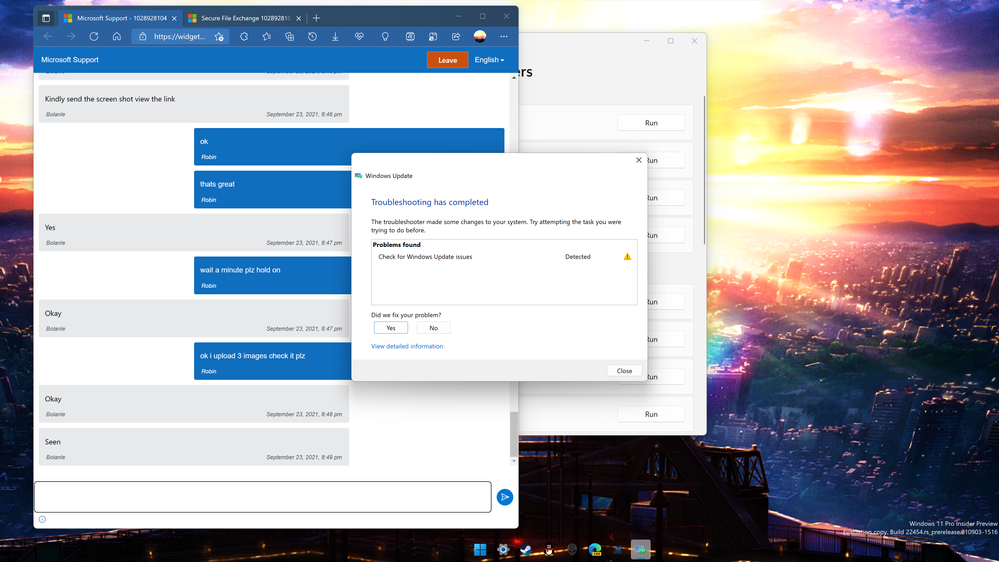Open the browser profile avatar
Image resolution: width=999 pixels, height=562 pixels.
coord(480,36)
